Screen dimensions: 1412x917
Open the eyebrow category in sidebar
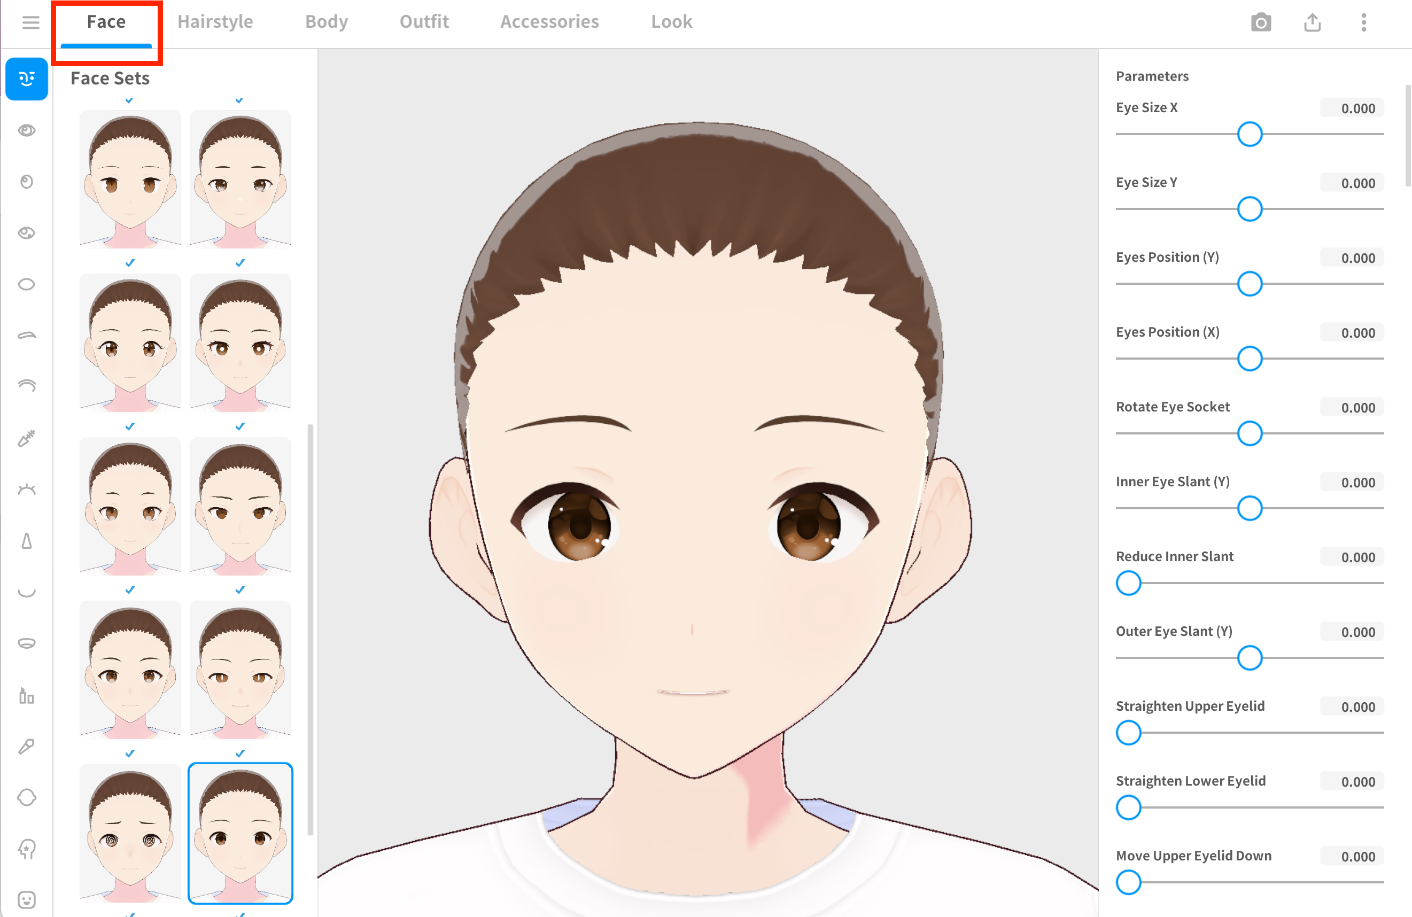click(x=27, y=335)
